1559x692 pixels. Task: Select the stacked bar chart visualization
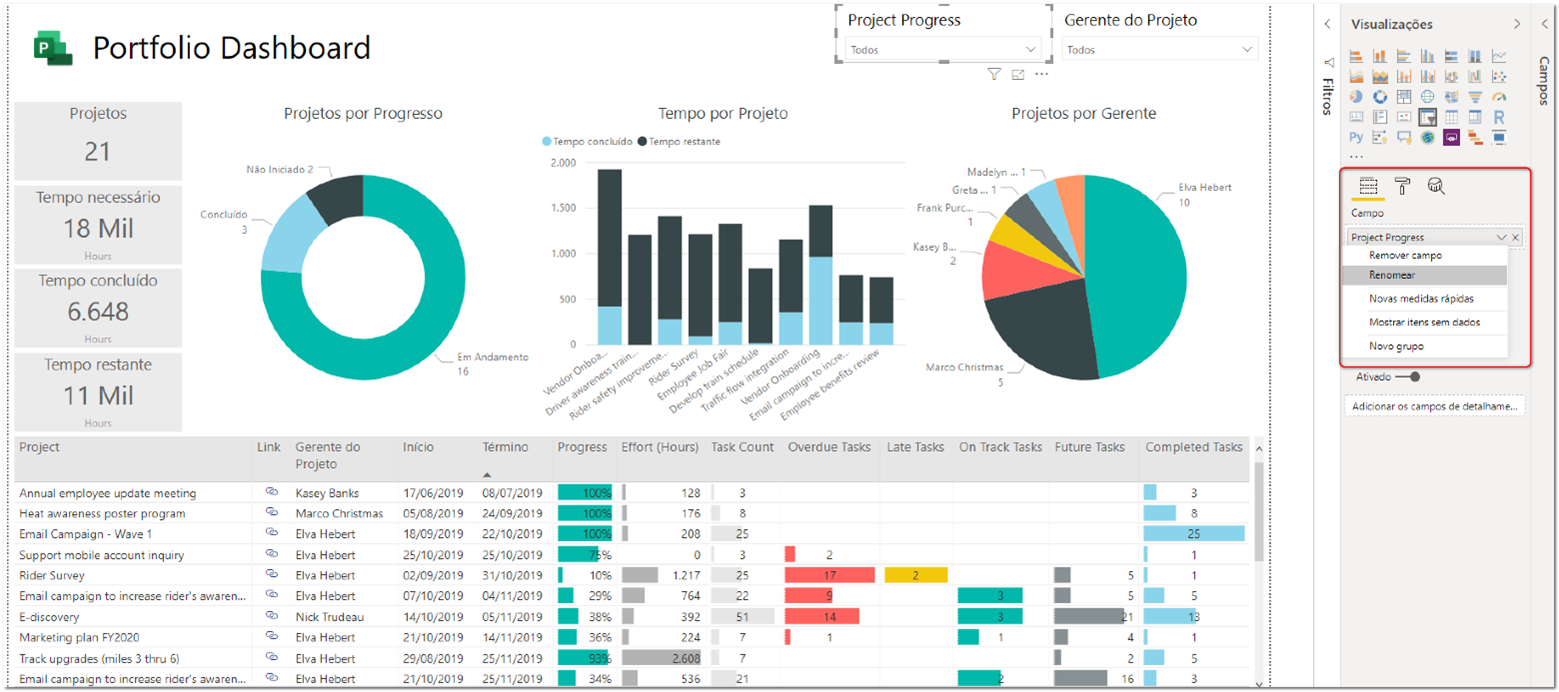pyautogui.click(x=1356, y=56)
